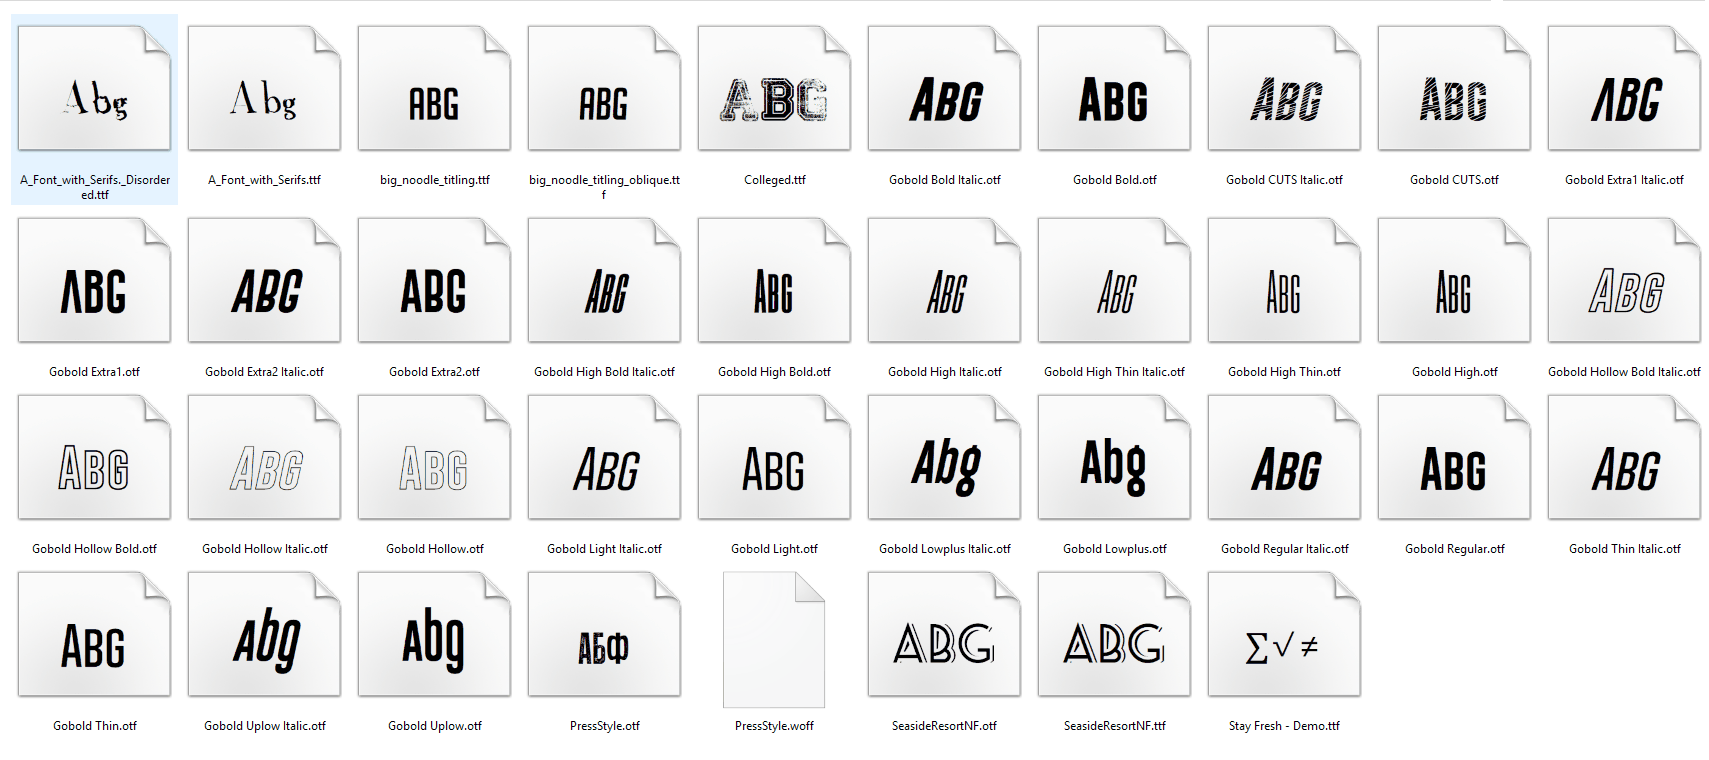Select the Gobold Uplow Italic.otf icon
The width and height of the screenshot is (1709, 760).
click(x=264, y=636)
